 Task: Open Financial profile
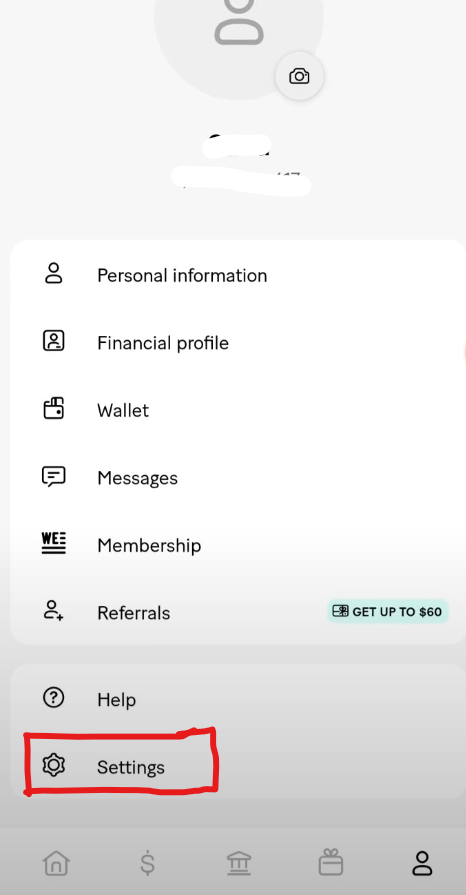click(238, 343)
